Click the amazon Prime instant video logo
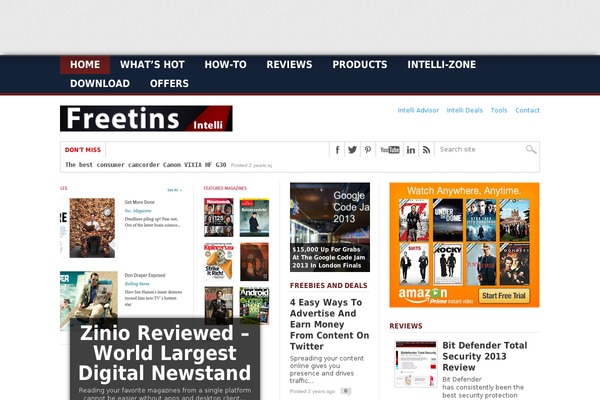This screenshot has width=600, height=400. click(435, 296)
